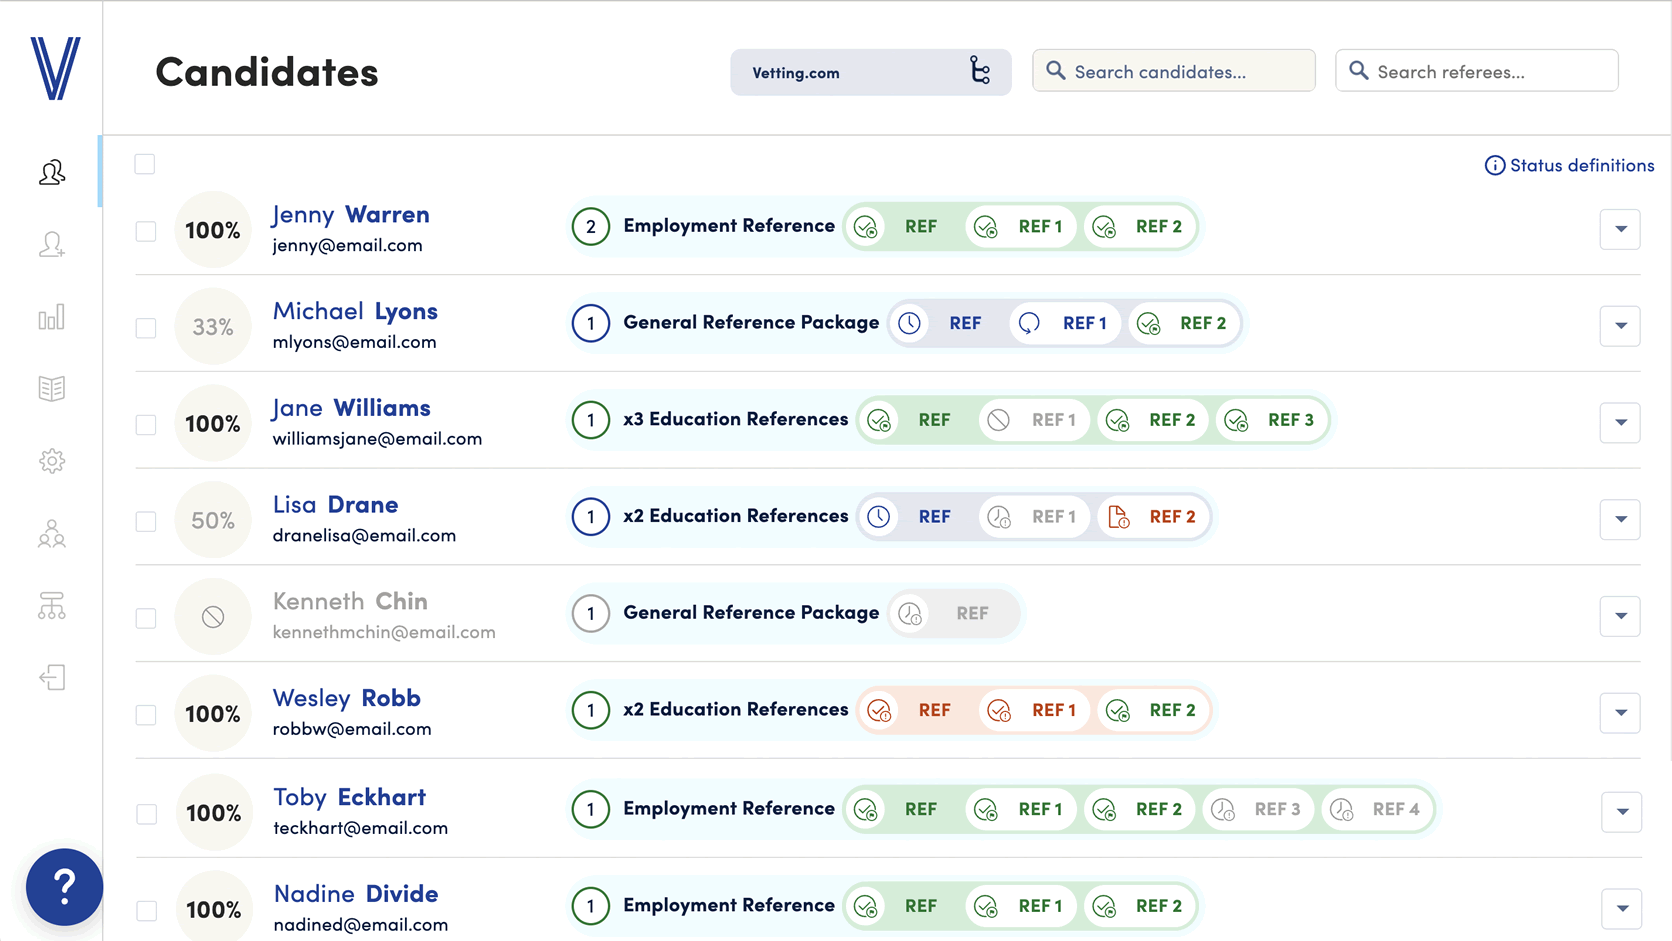Select REF 2 tab for Lisa Drane
This screenshot has height=941, width=1672.
click(1153, 517)
